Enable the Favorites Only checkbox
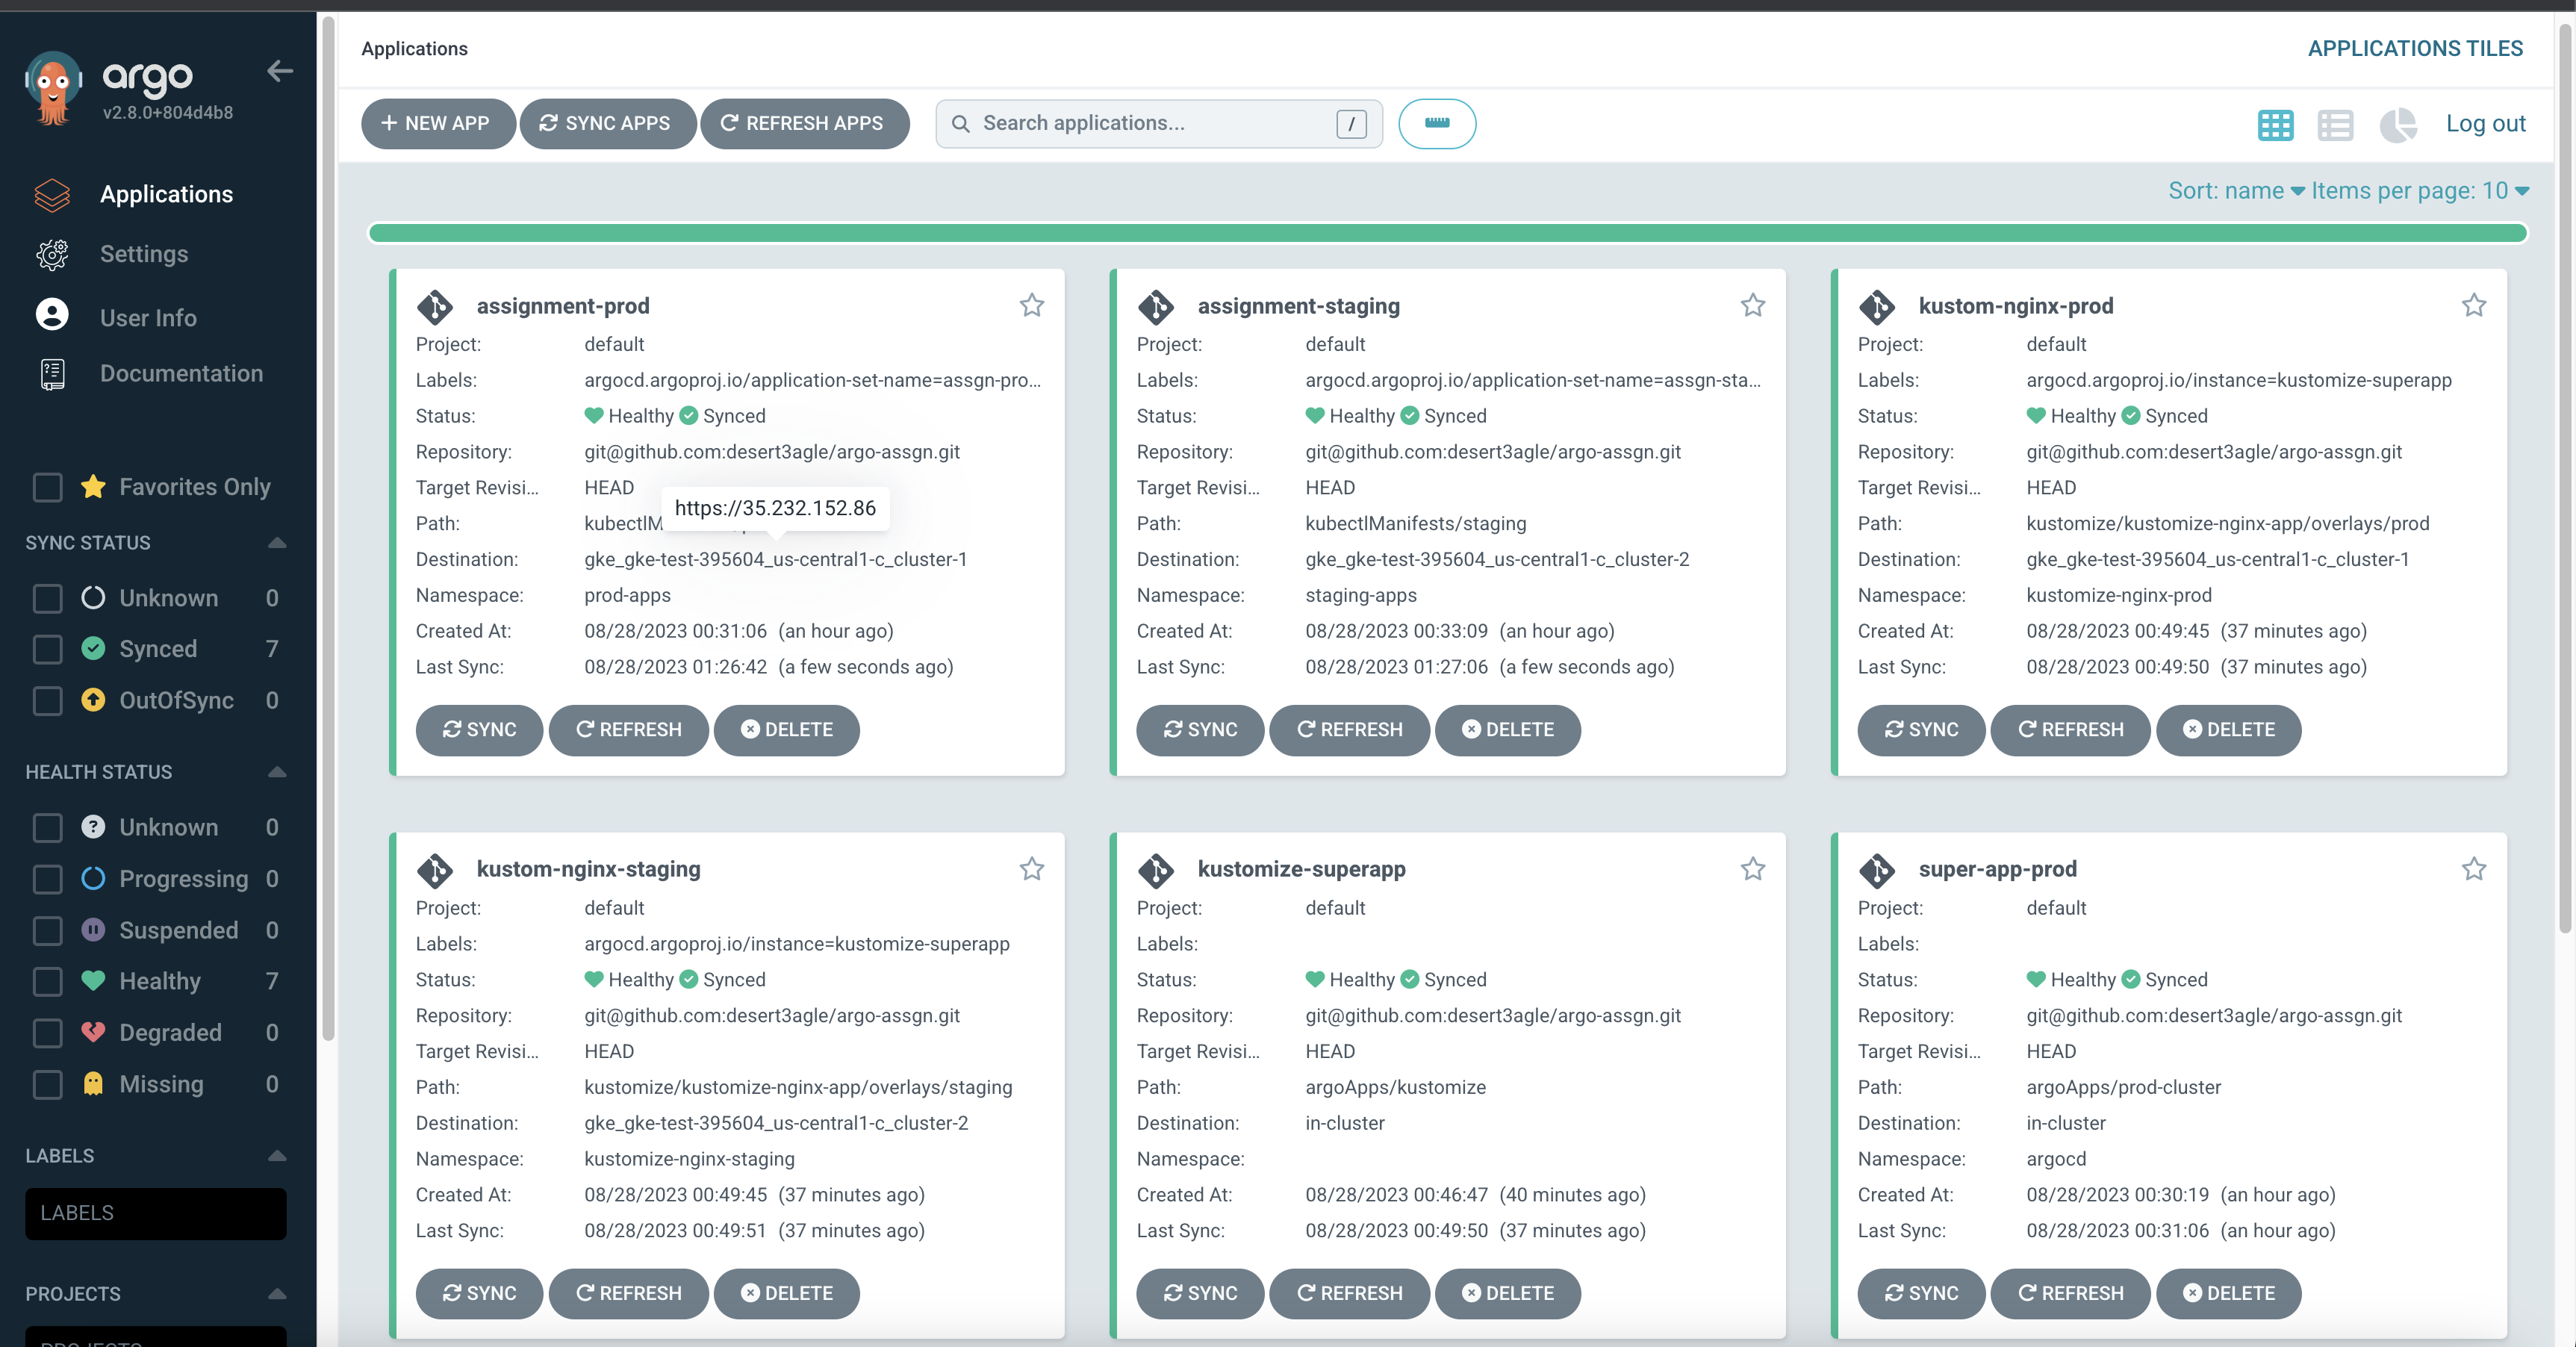This screenshot has height=1347, width=2576. [48, 487]
